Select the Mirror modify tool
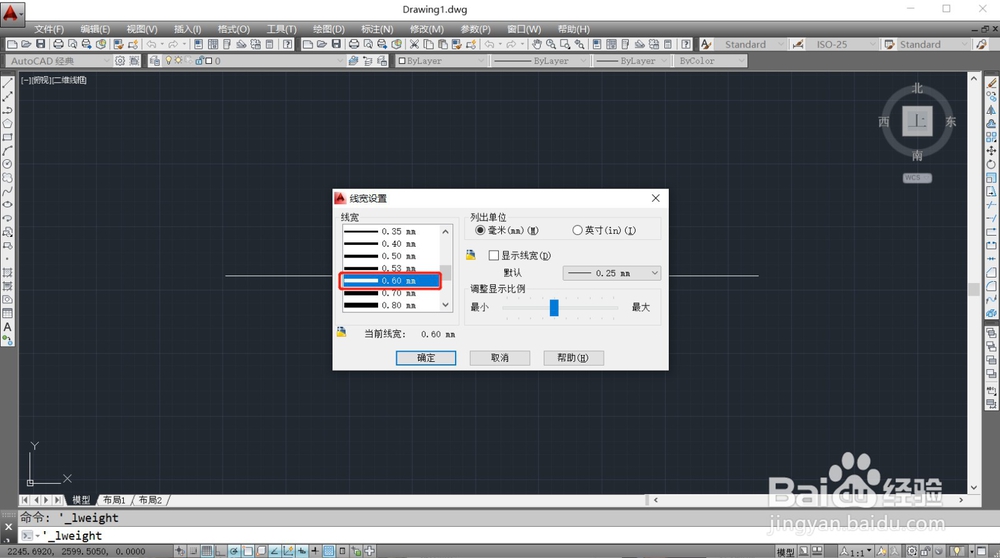Viewport: 1000px width, 558px height. pos(991,110)
